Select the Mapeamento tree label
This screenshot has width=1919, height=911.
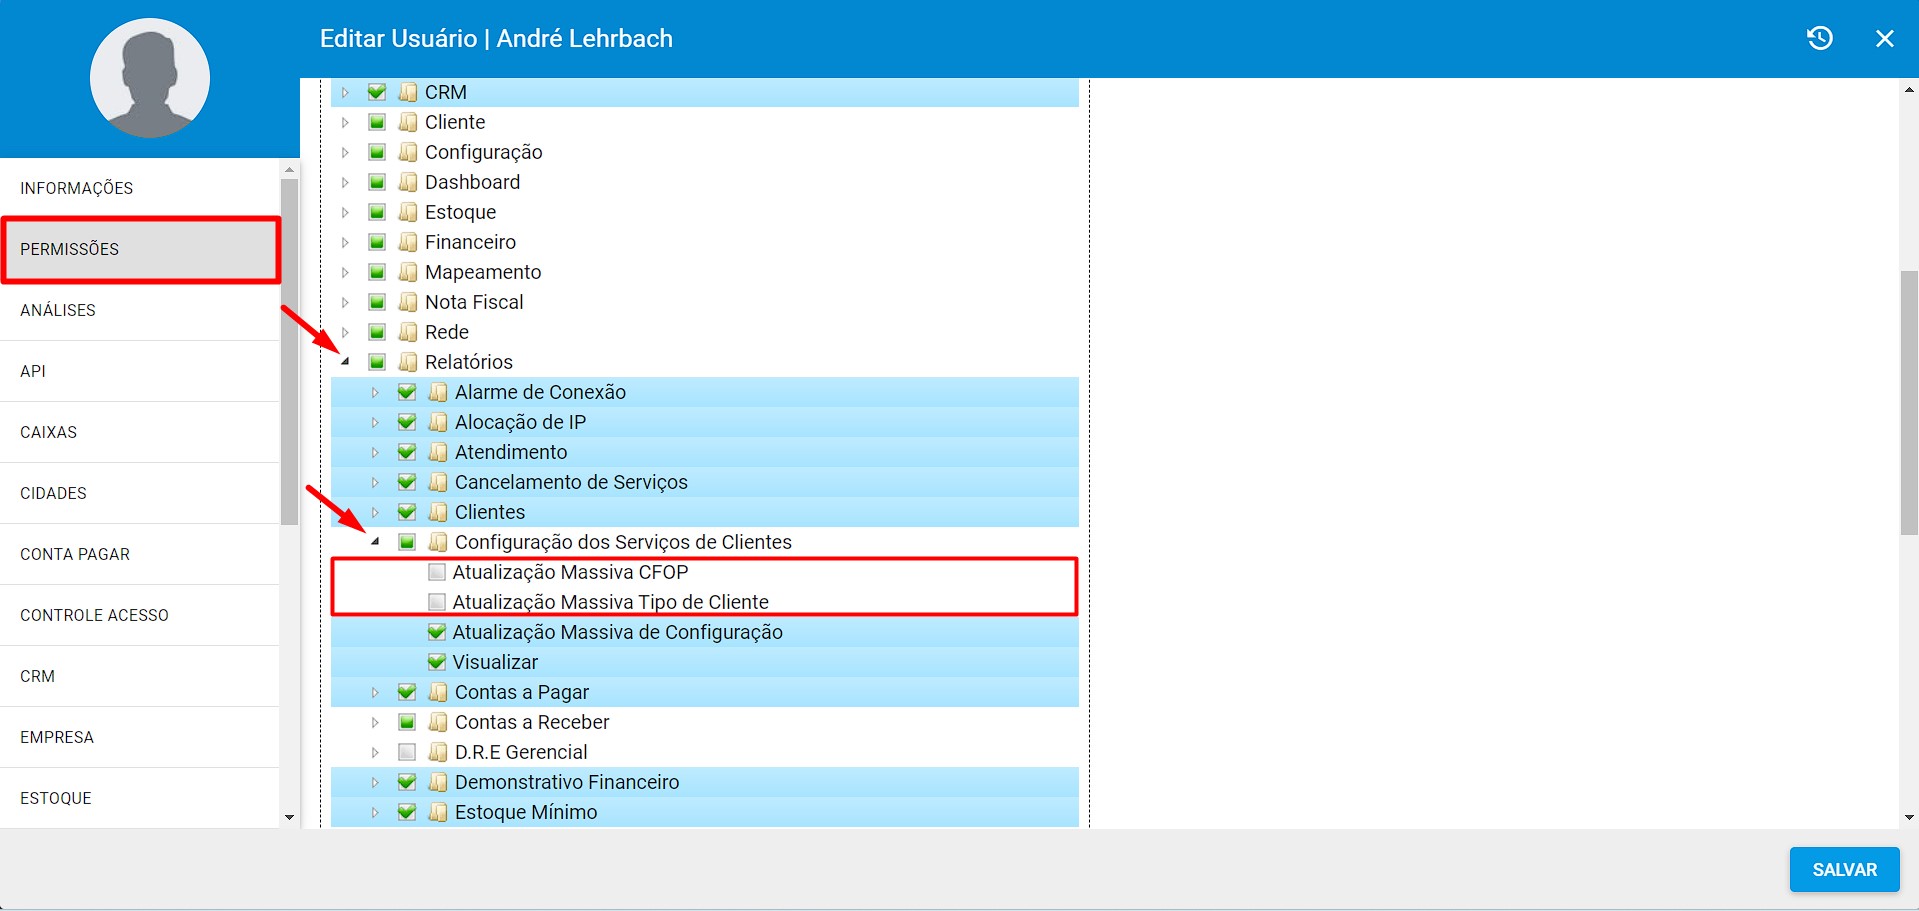483,272
